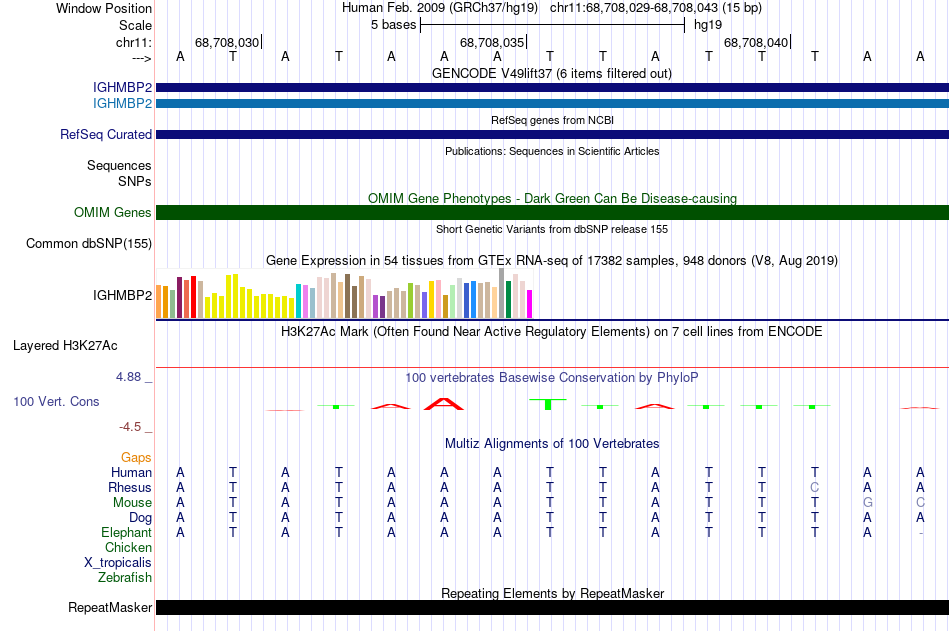950x631 pixels.
Task: Click the dark blue RefSeq Curated gene bar
Action: [x=552, y=135]
